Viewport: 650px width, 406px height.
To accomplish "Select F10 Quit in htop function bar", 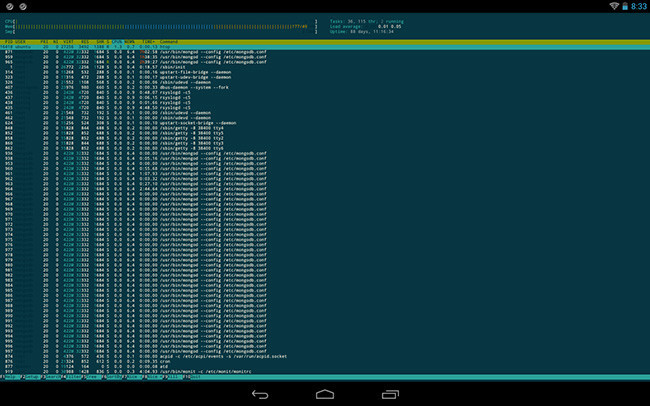I will tap(192, 377).
